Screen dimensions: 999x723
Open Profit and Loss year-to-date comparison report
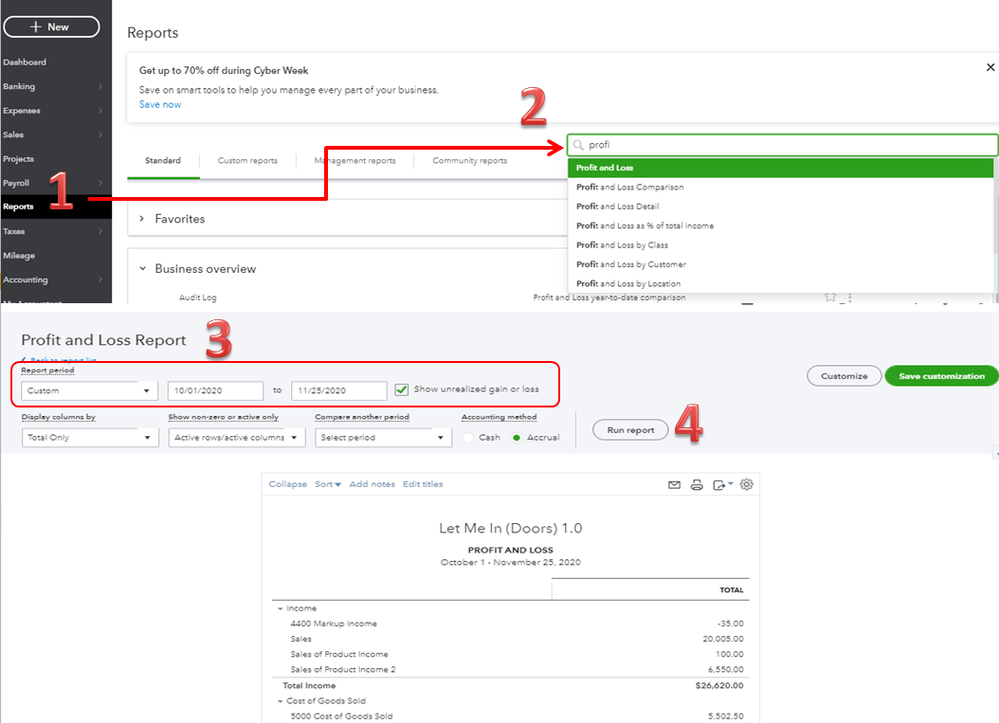pyautogui.click(x=609, y=297)
